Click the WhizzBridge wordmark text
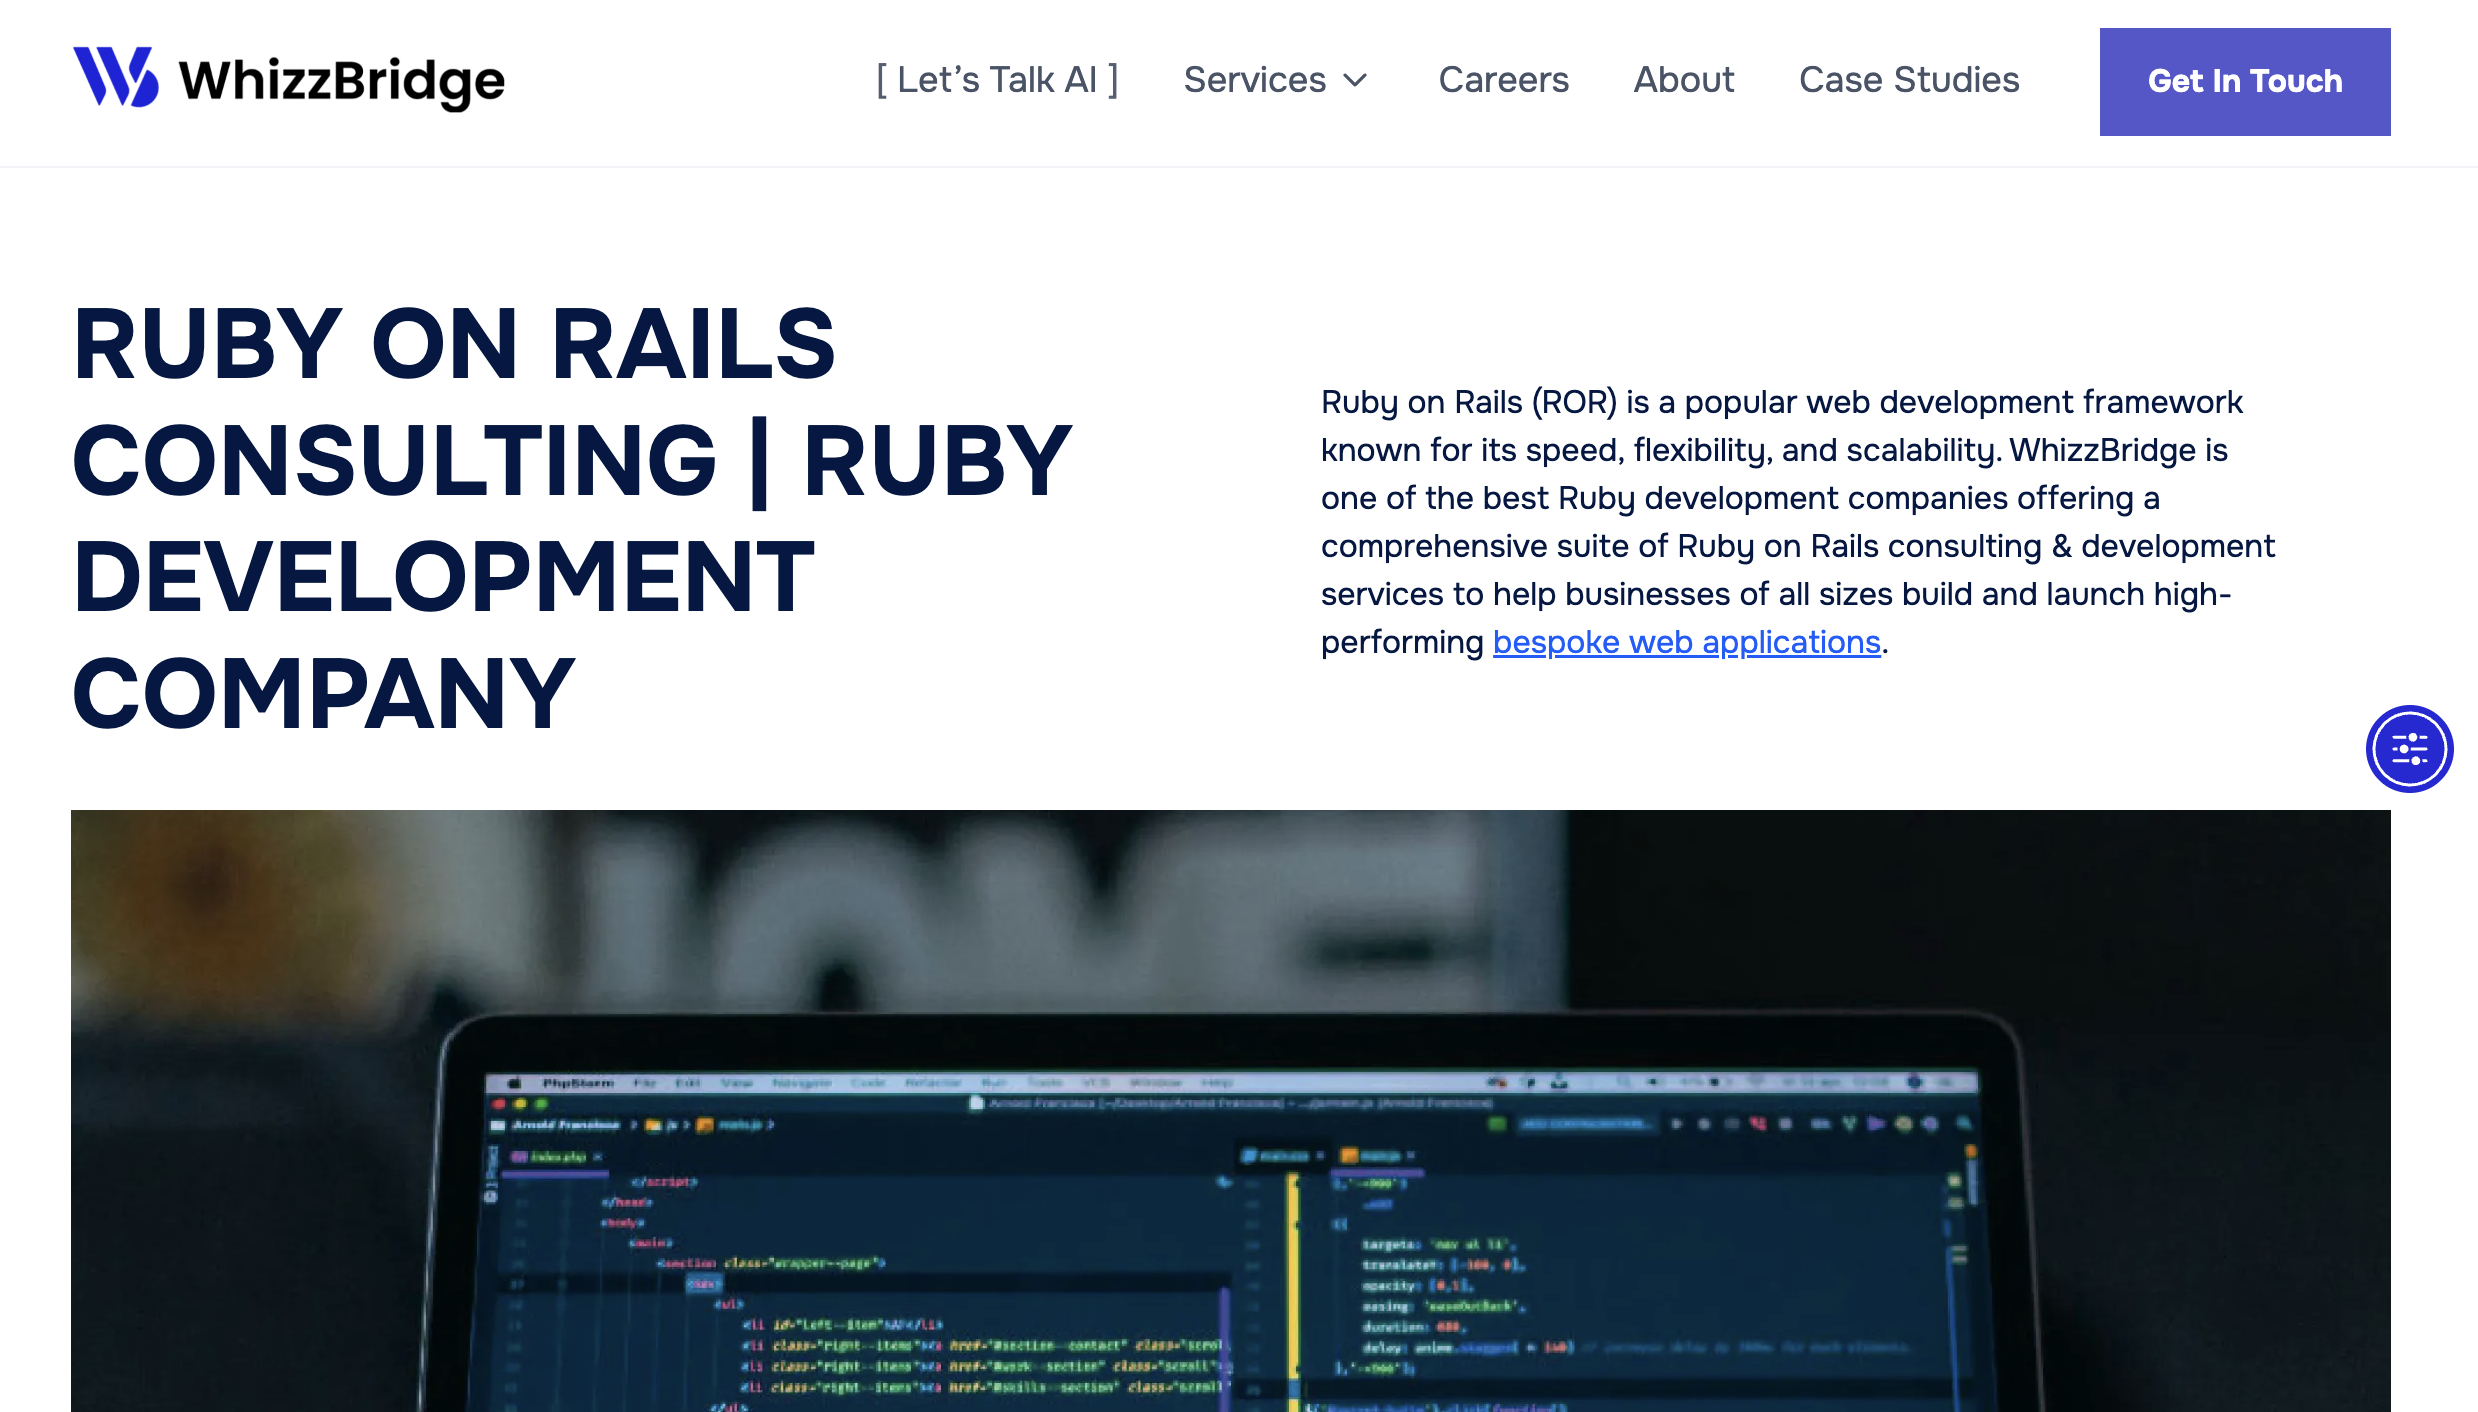2478x1412 pixels. 342,81
